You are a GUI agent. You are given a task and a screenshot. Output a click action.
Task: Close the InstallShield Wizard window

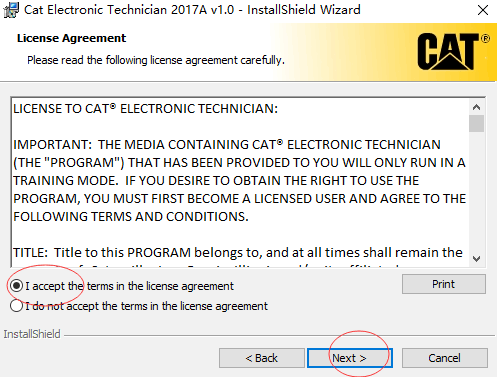[x=483, y=10]
